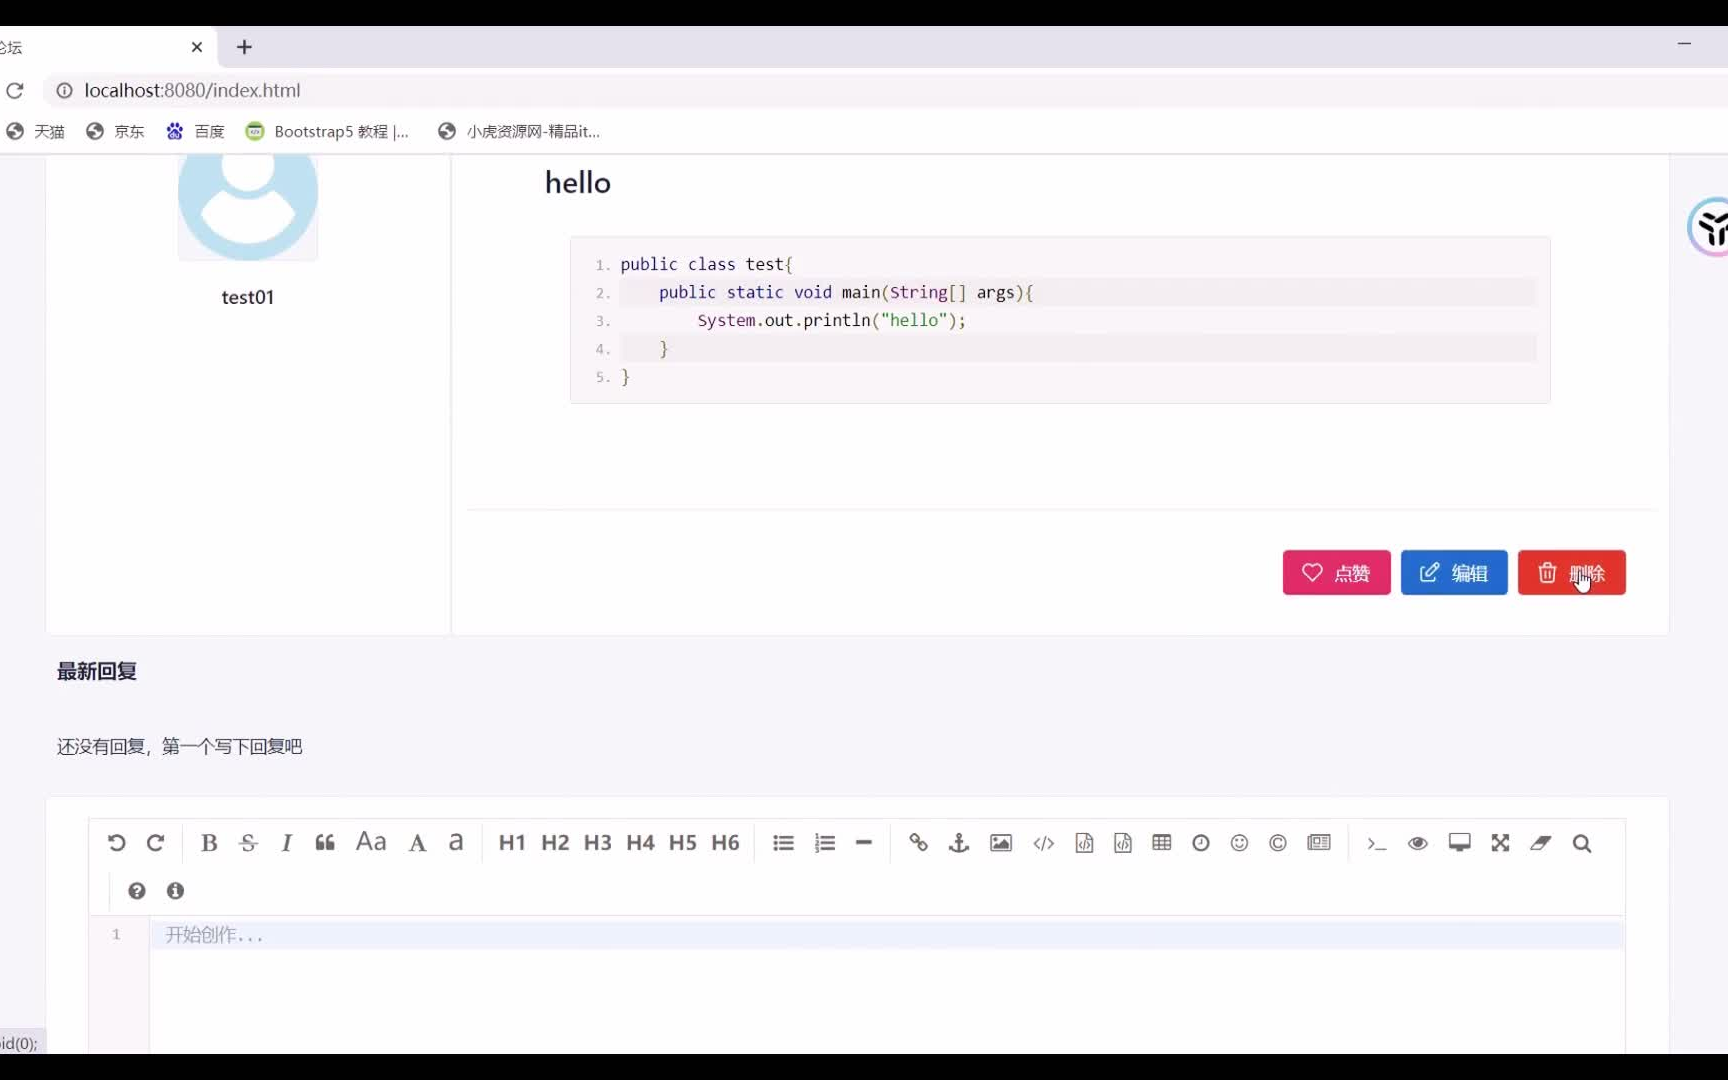Click the hello post title
Viewport: 1728px width, 1080px height.
tap(578, 183)
